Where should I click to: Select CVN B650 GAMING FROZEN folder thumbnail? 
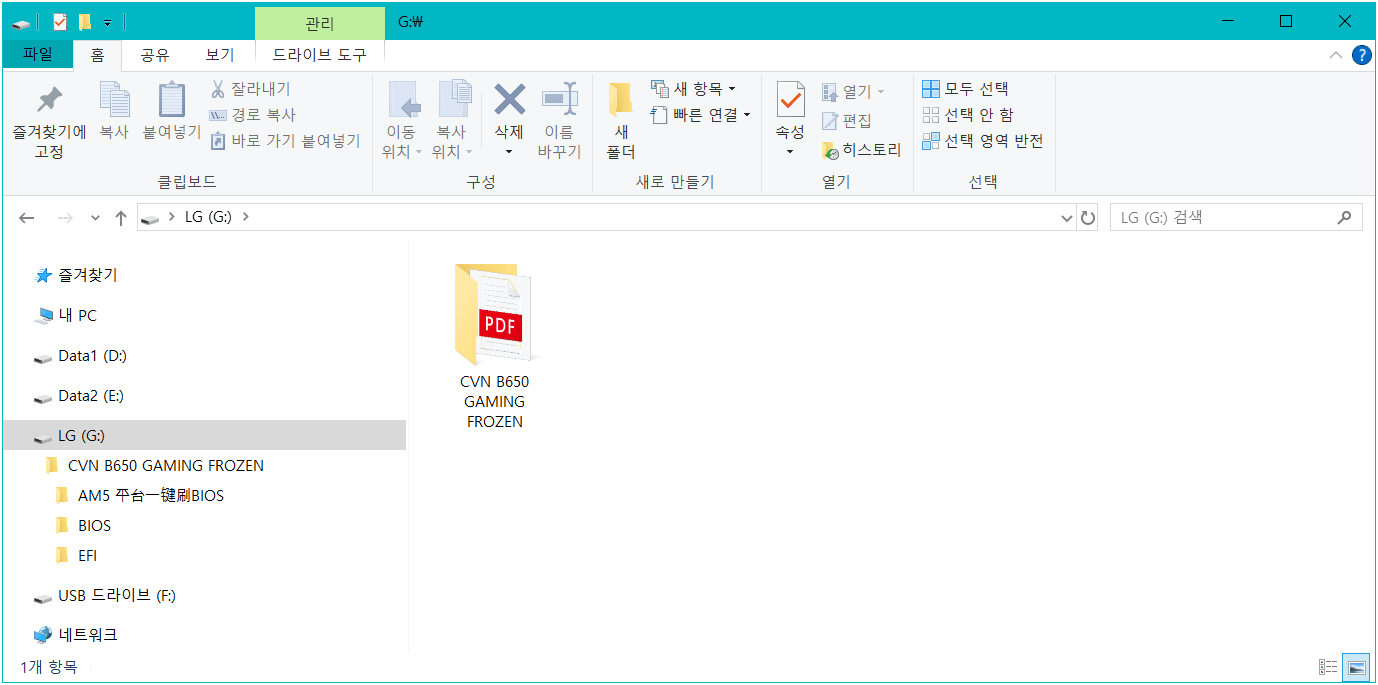click(494, 345)
